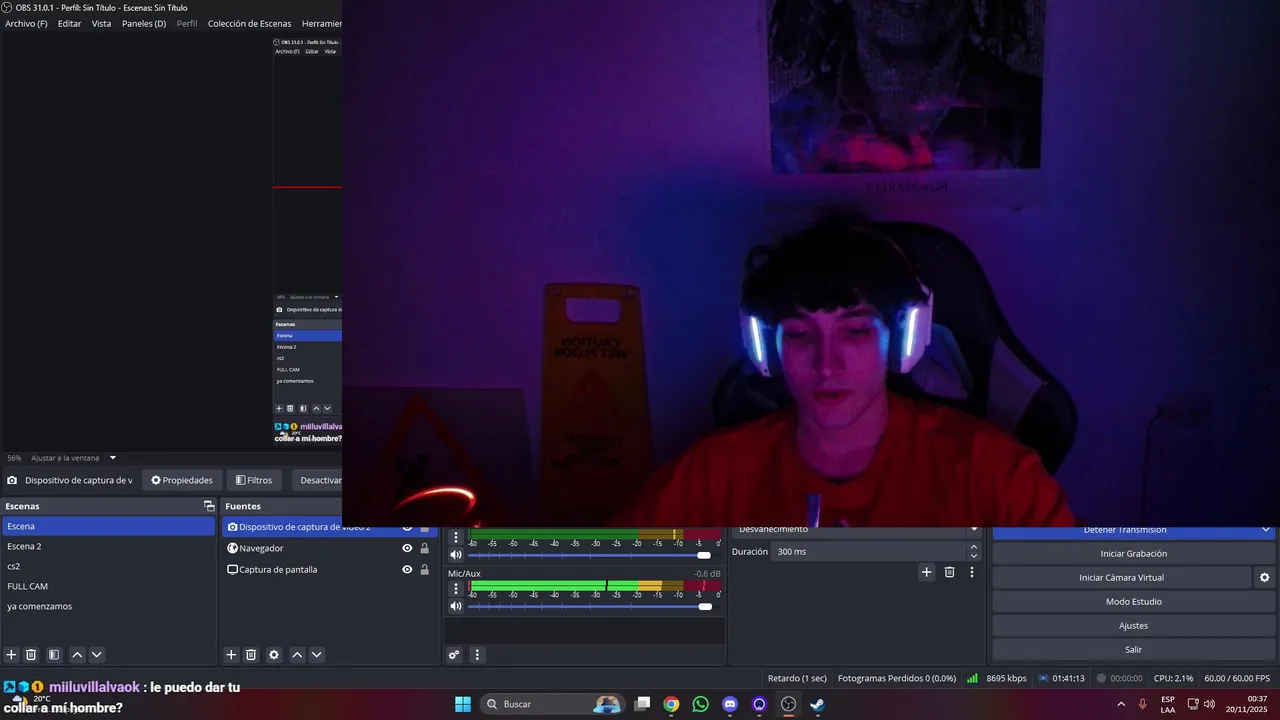Select ya comenzamos scene

pyautogui.click(x=108, y=606)
